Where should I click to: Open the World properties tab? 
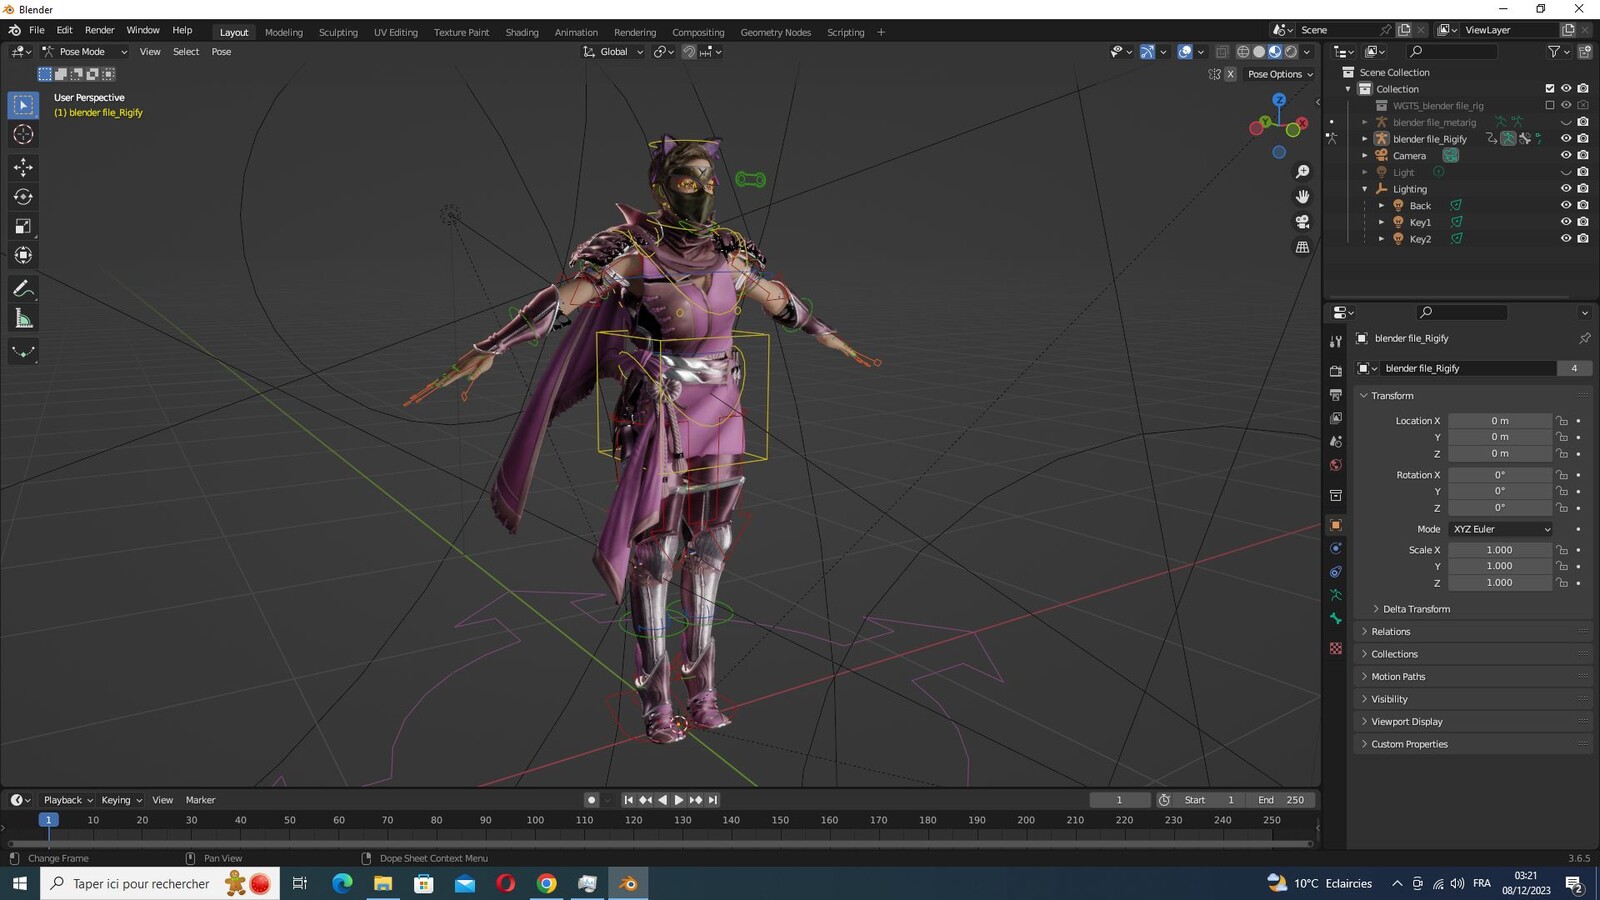[1335, 465]
